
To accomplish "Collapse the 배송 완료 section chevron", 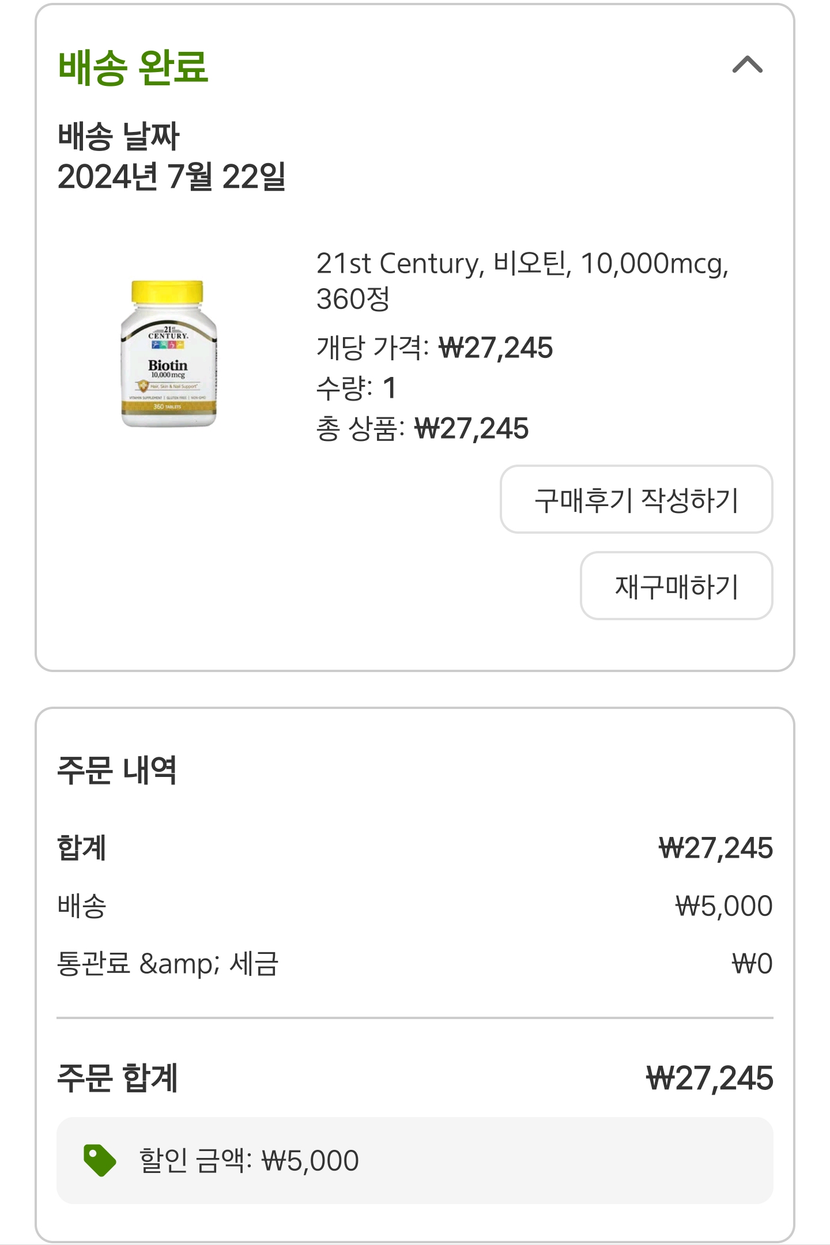I will tap(747, 65).
